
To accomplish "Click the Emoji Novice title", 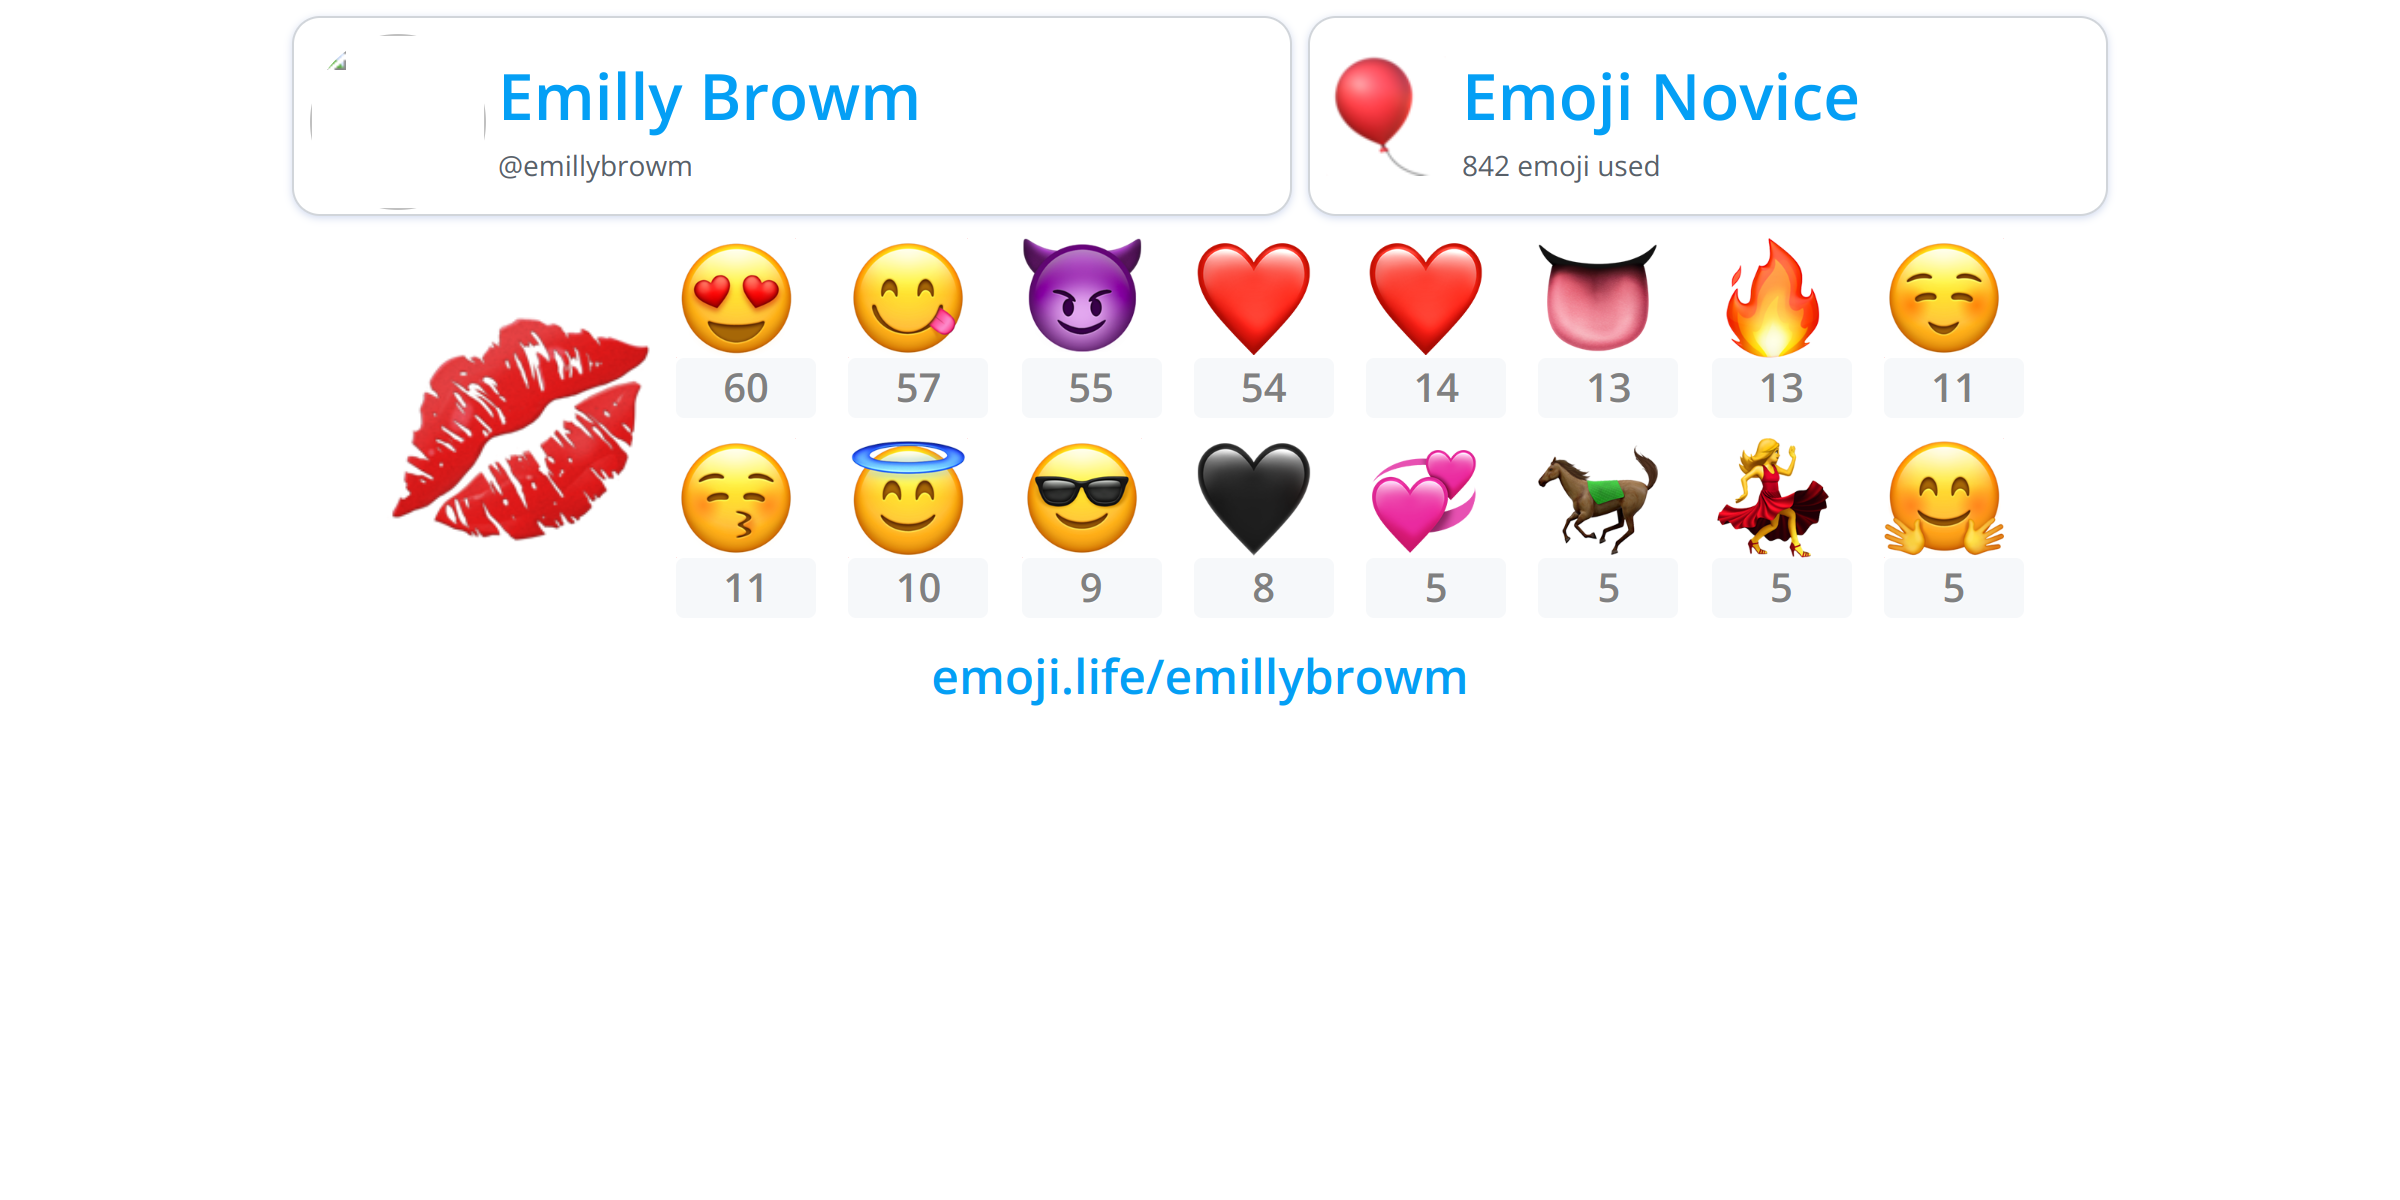I will [1660, 98].
